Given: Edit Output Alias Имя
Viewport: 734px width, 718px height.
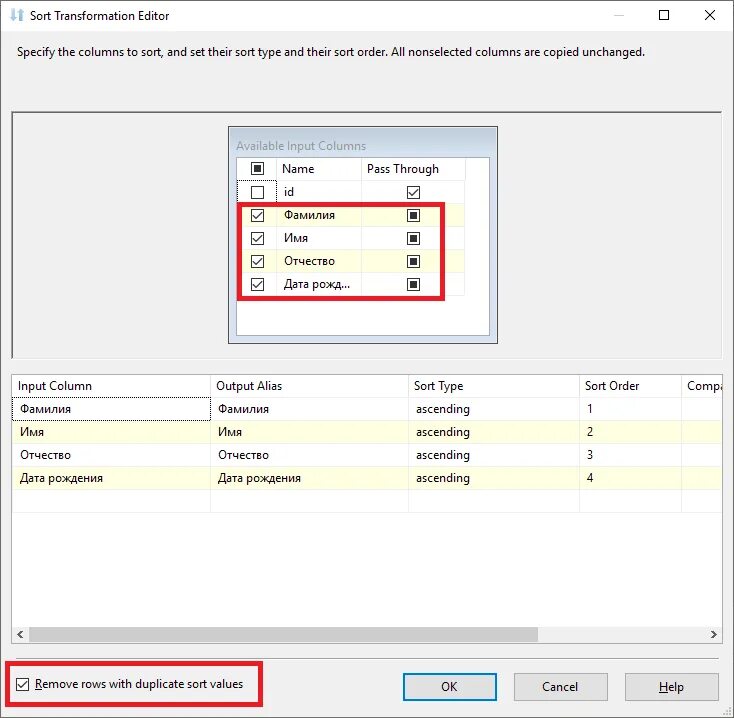Looking at the screenshot, I should [x=309, y=432].
